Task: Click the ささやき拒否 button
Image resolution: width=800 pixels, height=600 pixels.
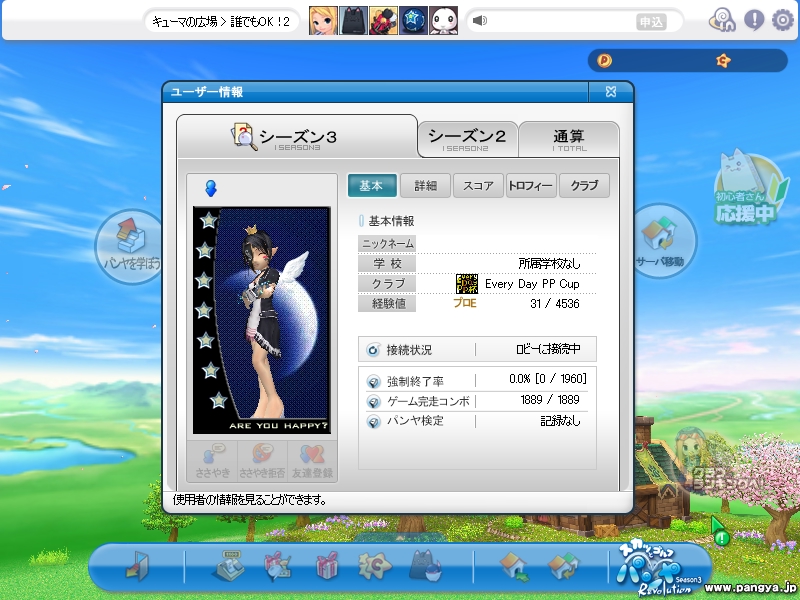Action: click(x=262, y=461)
